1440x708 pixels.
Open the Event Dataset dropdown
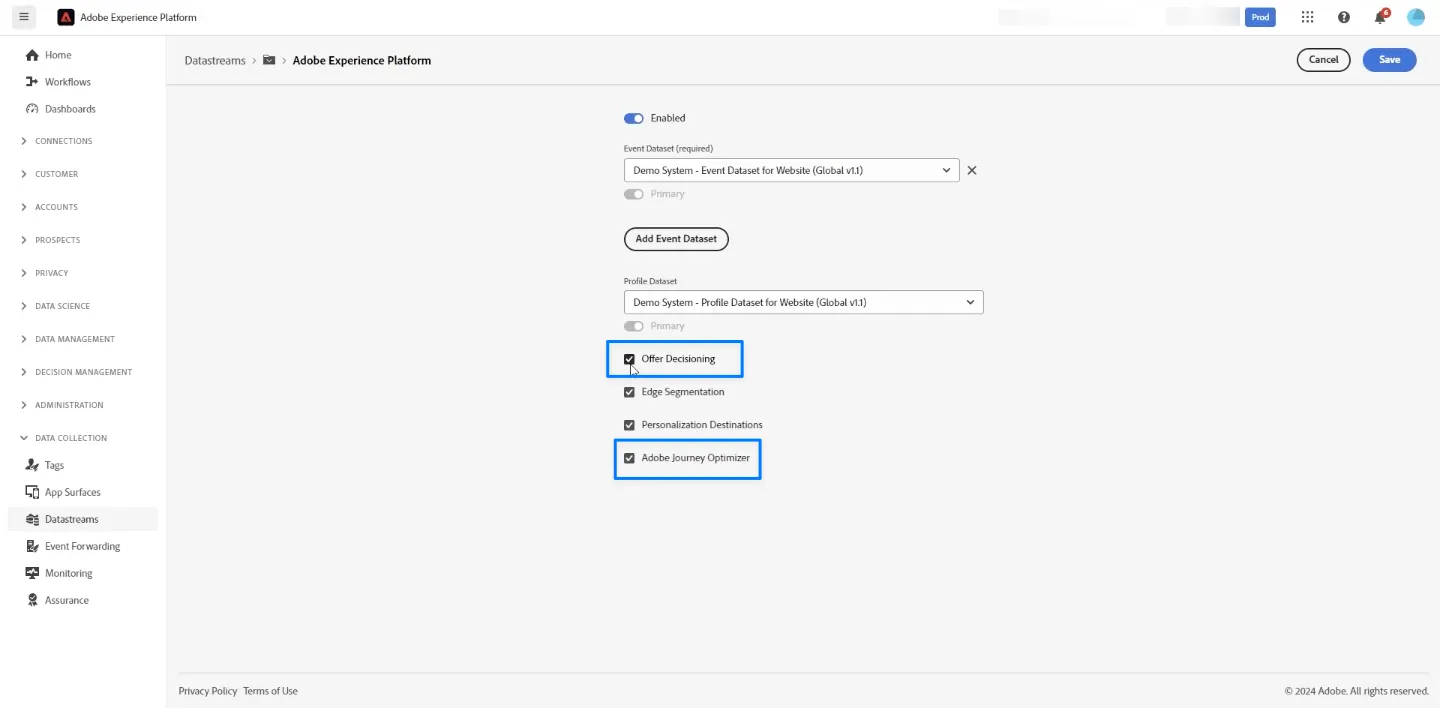tap(792, 170)
